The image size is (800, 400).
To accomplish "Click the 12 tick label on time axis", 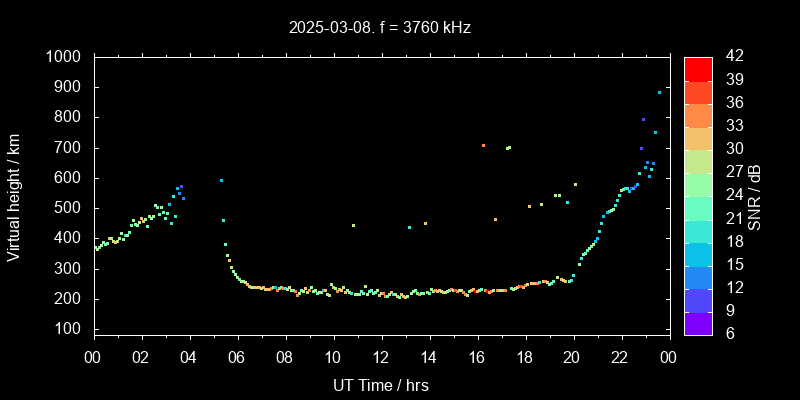I will (x=381, y=357).
